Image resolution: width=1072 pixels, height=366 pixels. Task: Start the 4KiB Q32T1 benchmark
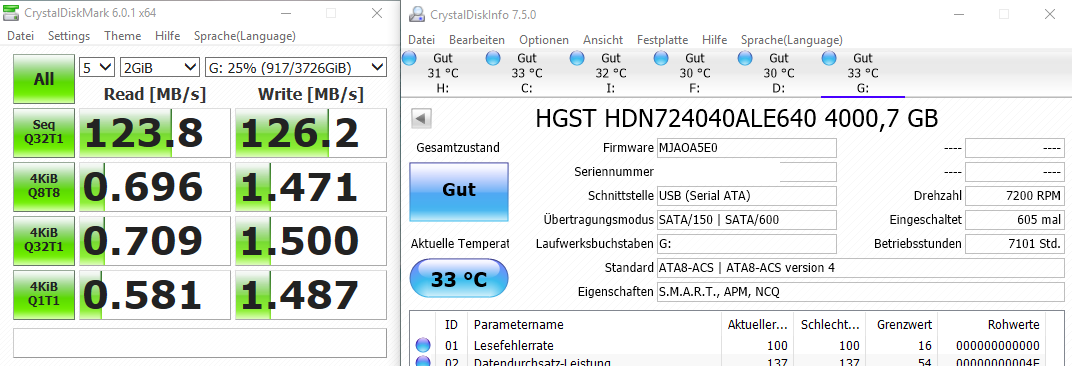(44, 240)
